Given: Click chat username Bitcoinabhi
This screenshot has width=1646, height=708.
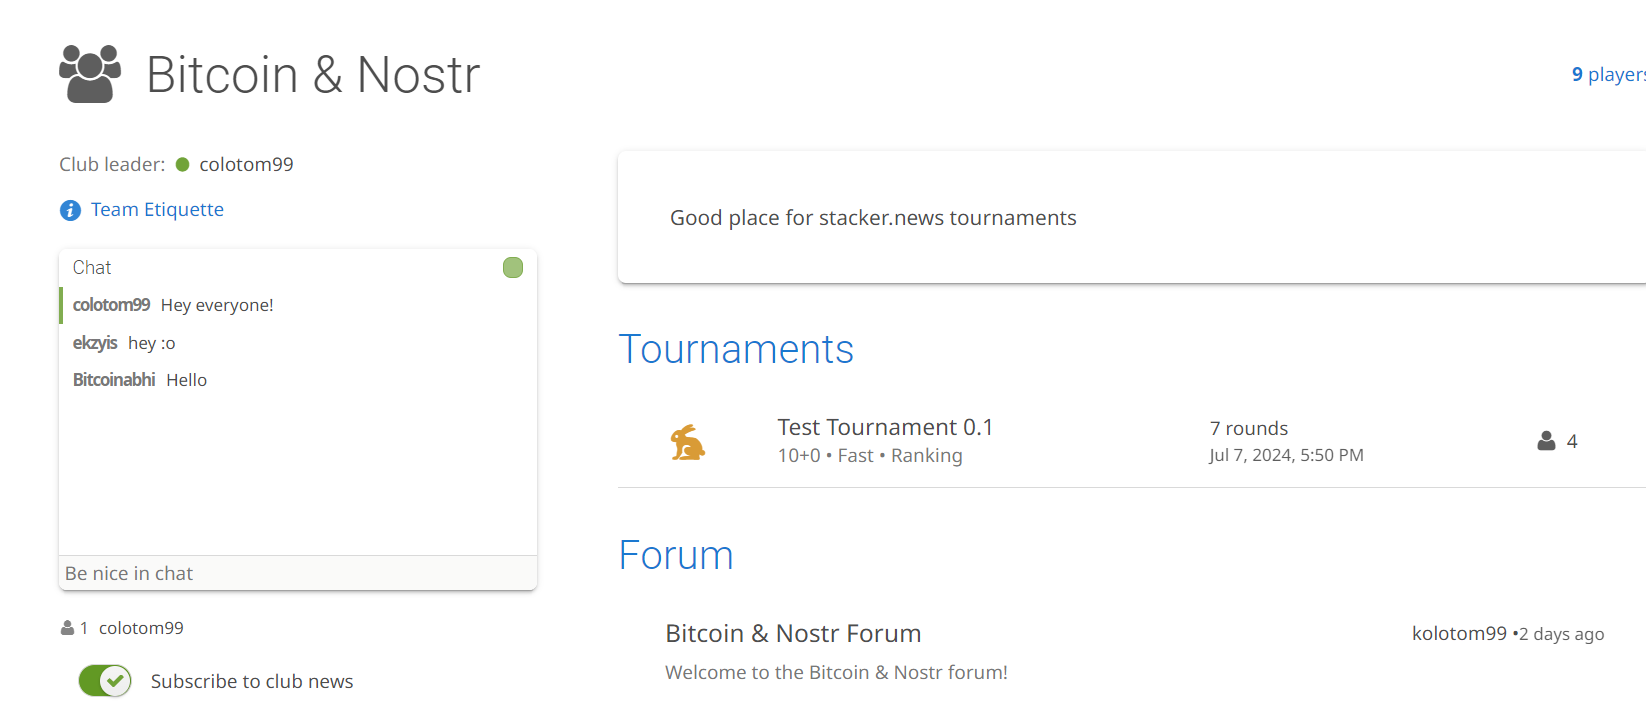Looking at the screenshot, I should click(x=114, y=380).
